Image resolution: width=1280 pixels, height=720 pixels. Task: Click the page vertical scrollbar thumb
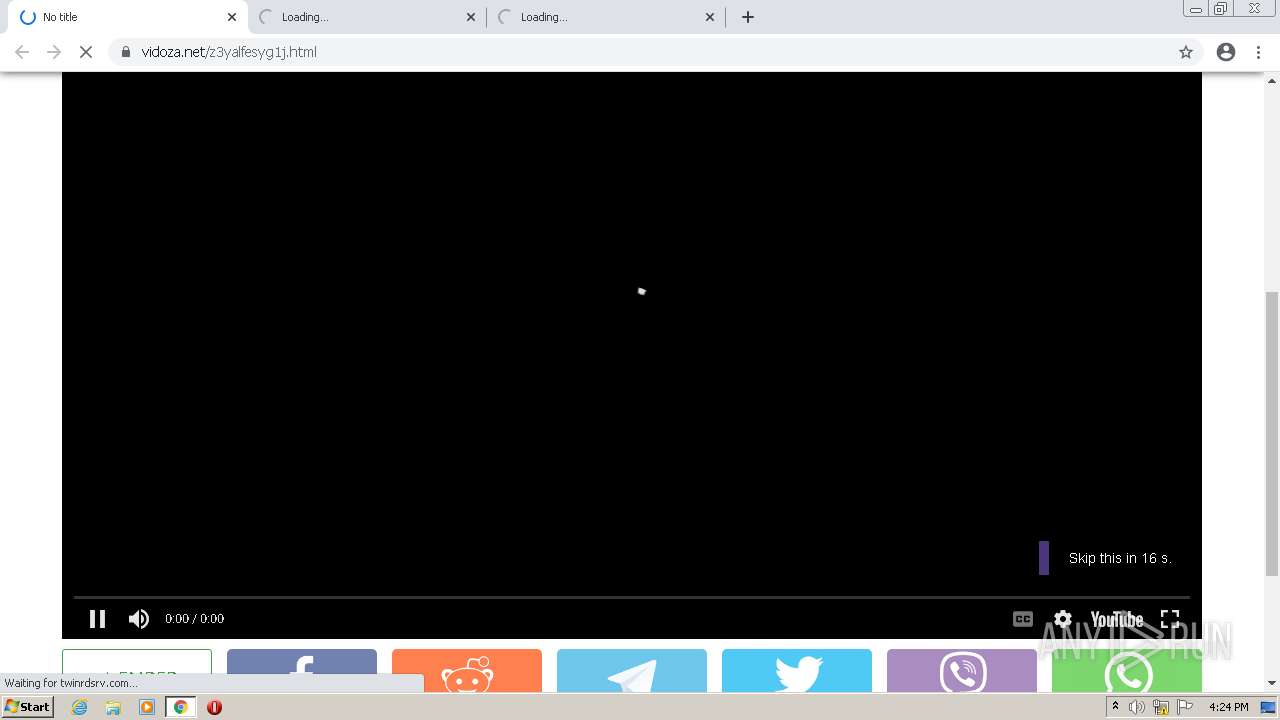click(1271, 434)
